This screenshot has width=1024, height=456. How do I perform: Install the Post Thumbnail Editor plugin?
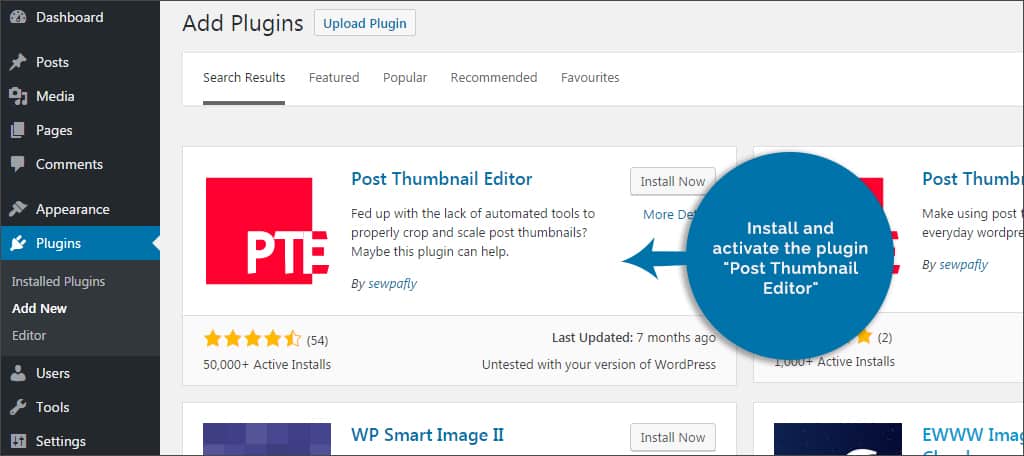pos(673,182)
